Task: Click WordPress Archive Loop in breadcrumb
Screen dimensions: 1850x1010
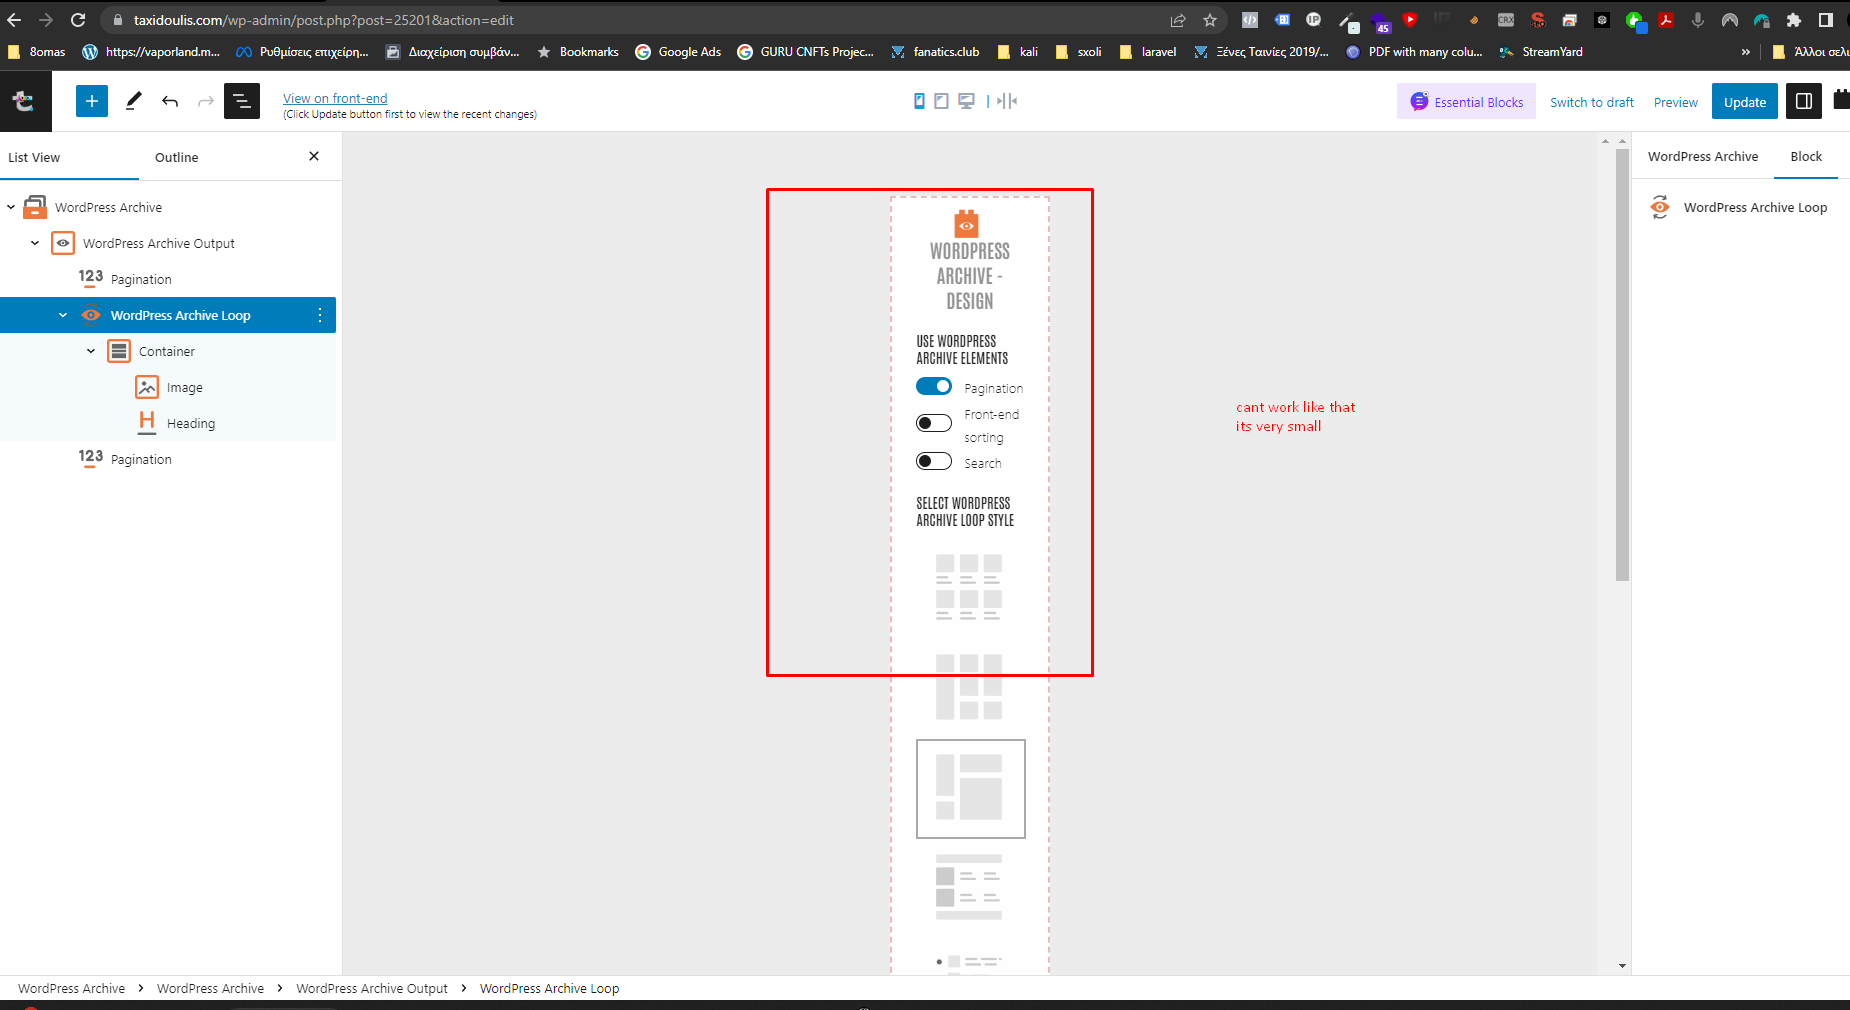Action: click(x=549, y=988)
